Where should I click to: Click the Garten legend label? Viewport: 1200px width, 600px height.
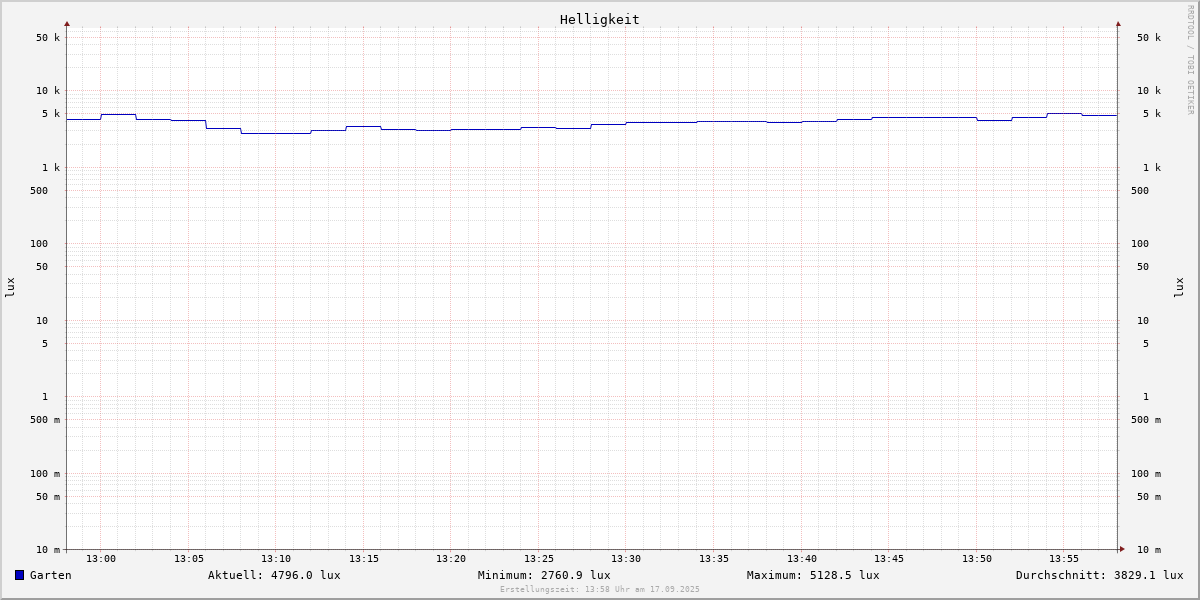coord(51,575)
